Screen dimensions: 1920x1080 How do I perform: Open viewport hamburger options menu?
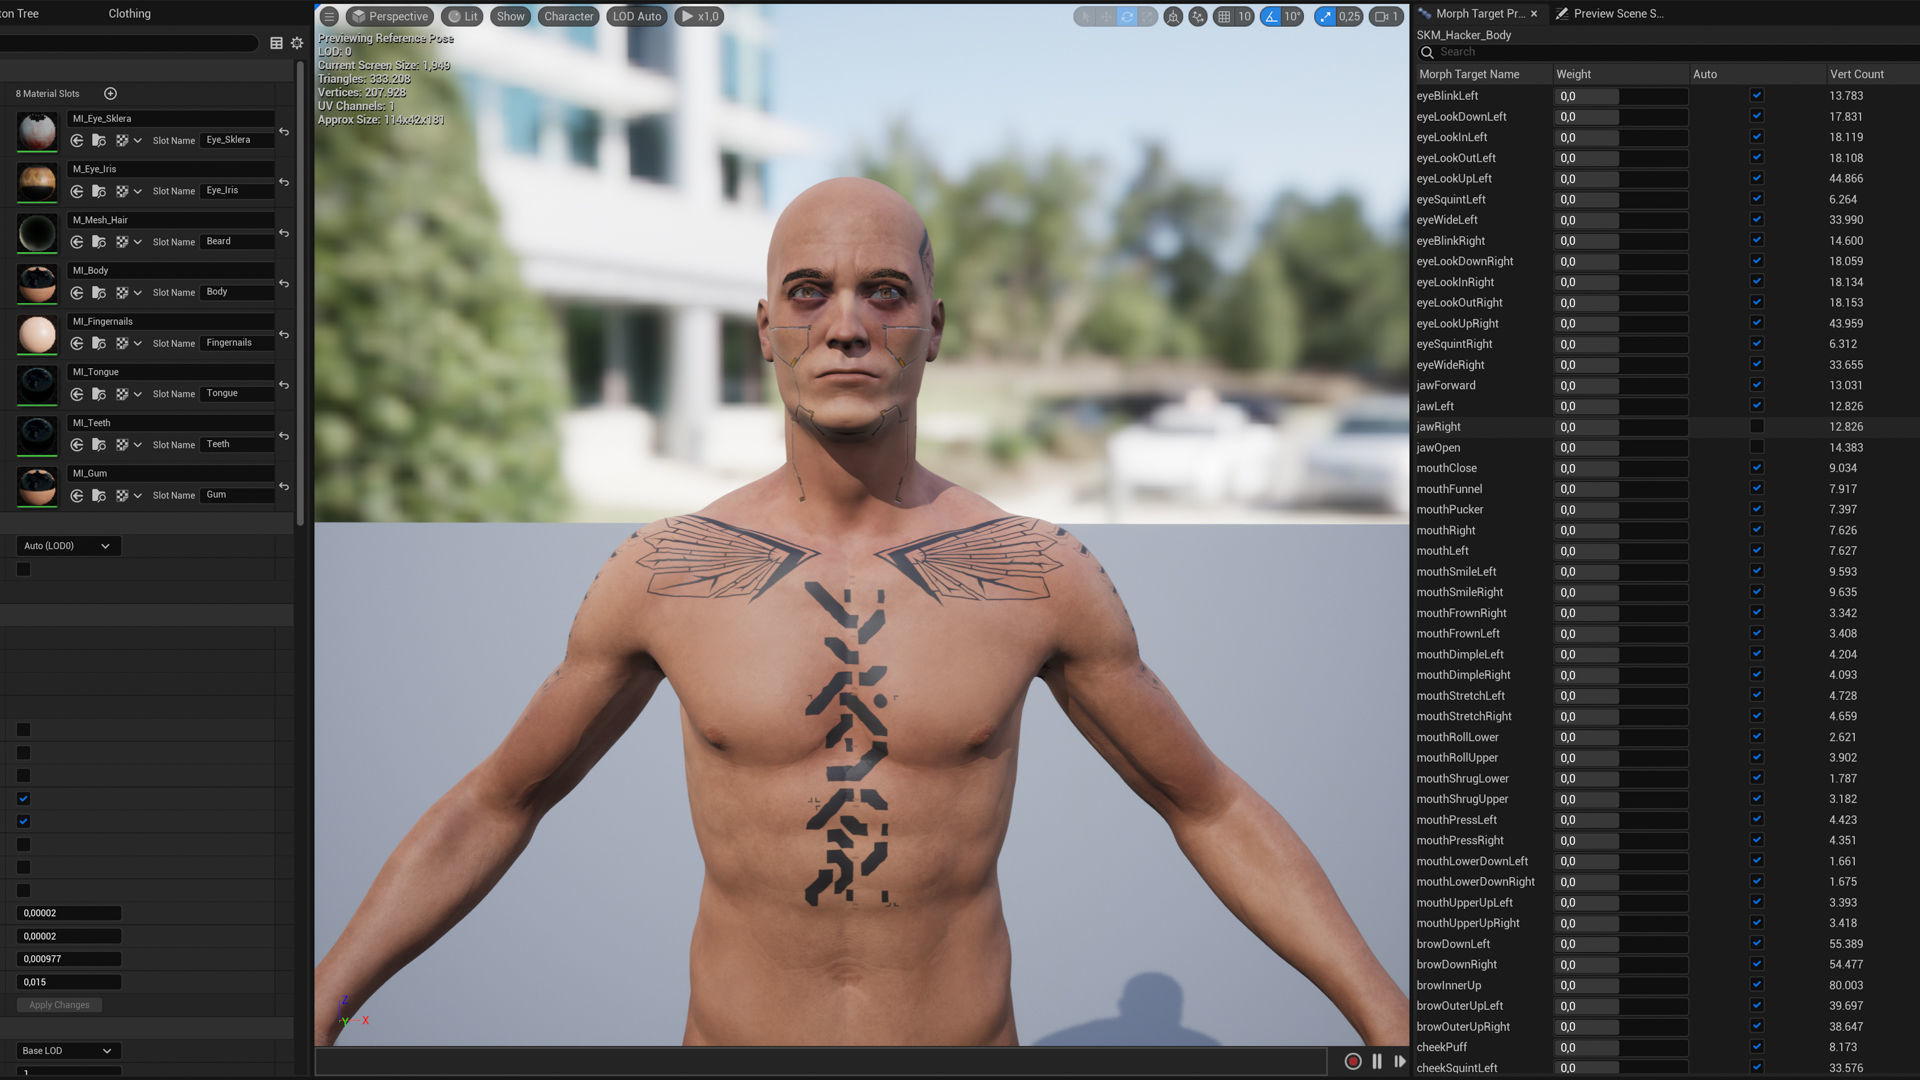click(329, 17)
